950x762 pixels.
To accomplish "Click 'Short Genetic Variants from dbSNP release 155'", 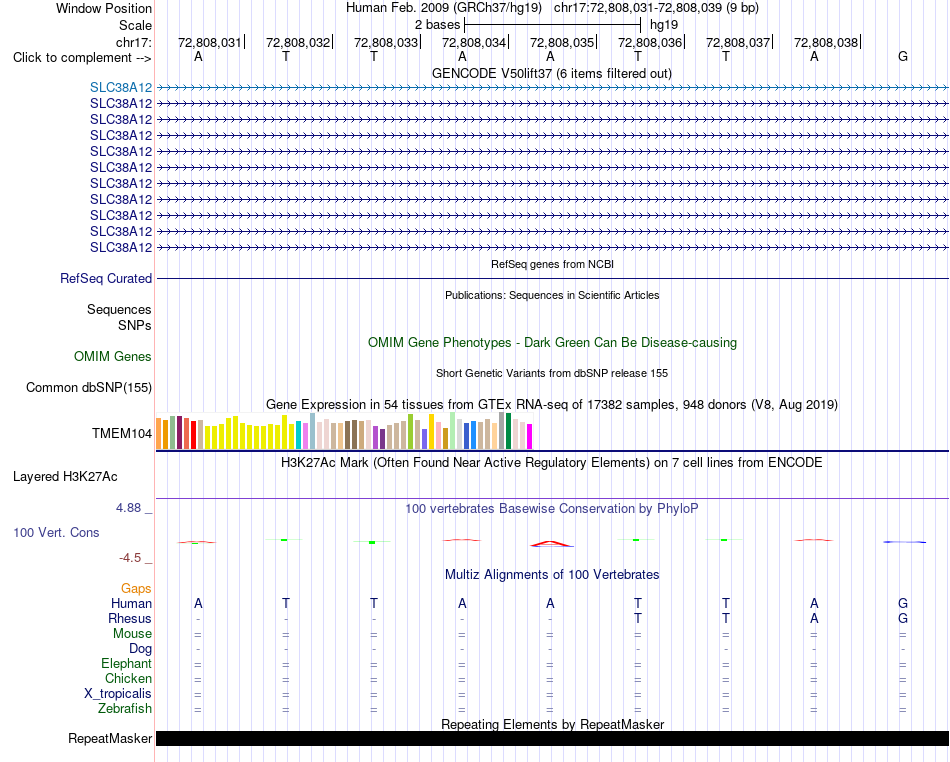I will pos(552,373).
